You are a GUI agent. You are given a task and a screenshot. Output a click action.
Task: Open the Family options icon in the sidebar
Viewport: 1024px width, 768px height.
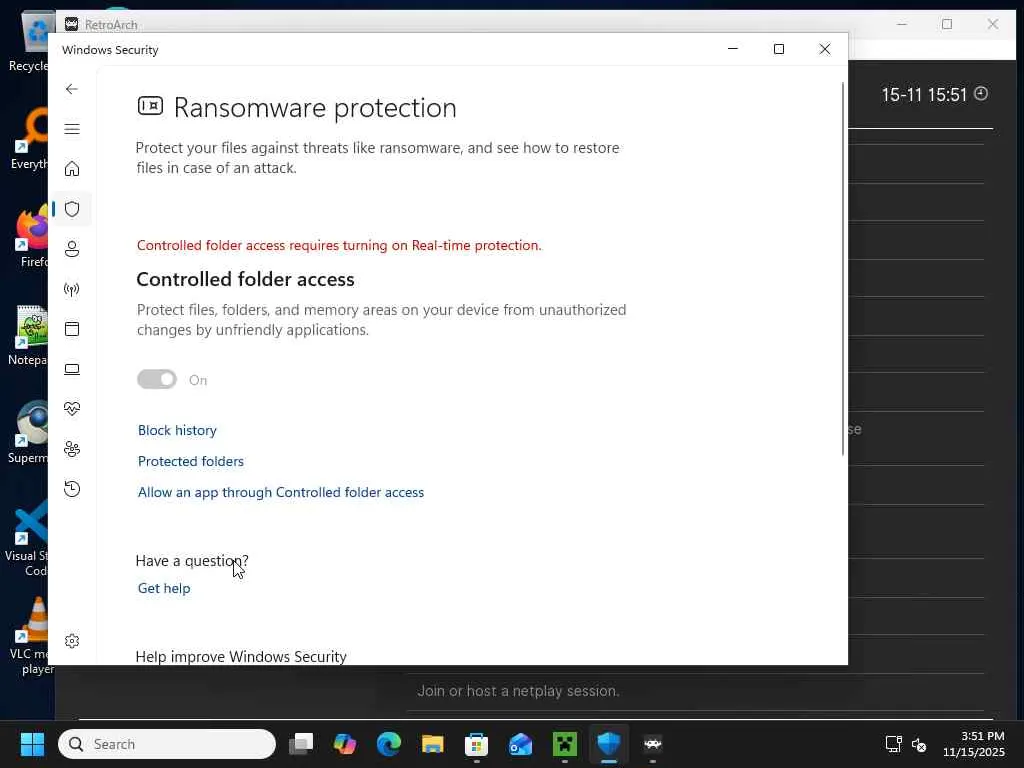point(72,449)
